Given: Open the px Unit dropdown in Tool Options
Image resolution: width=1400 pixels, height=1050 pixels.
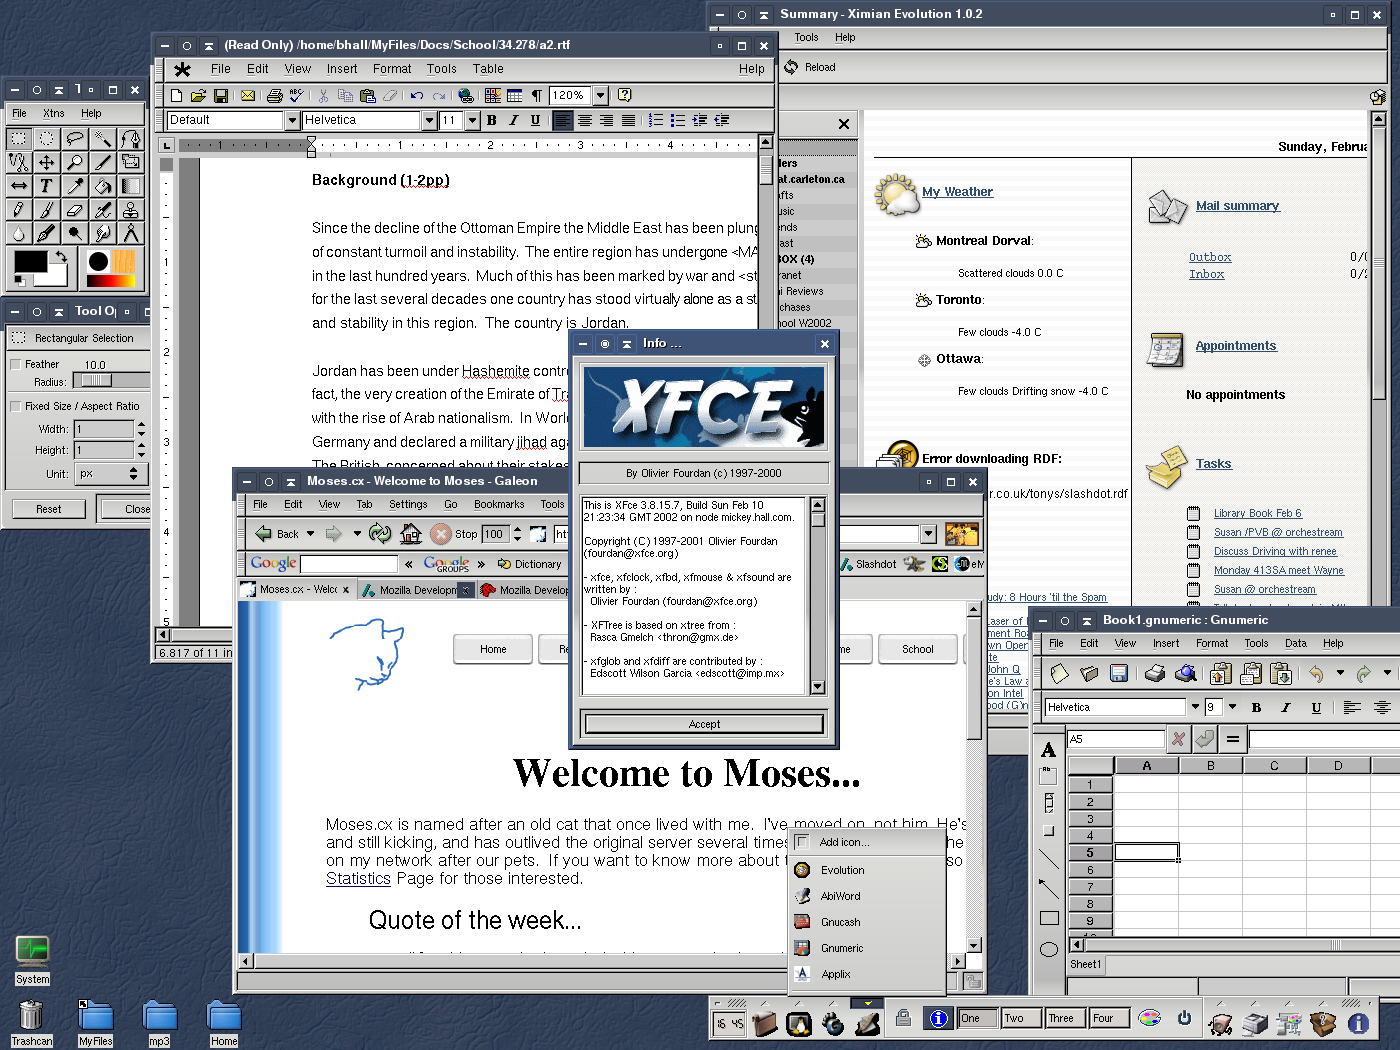Looking at the screenshot, I should click(112, 474).
